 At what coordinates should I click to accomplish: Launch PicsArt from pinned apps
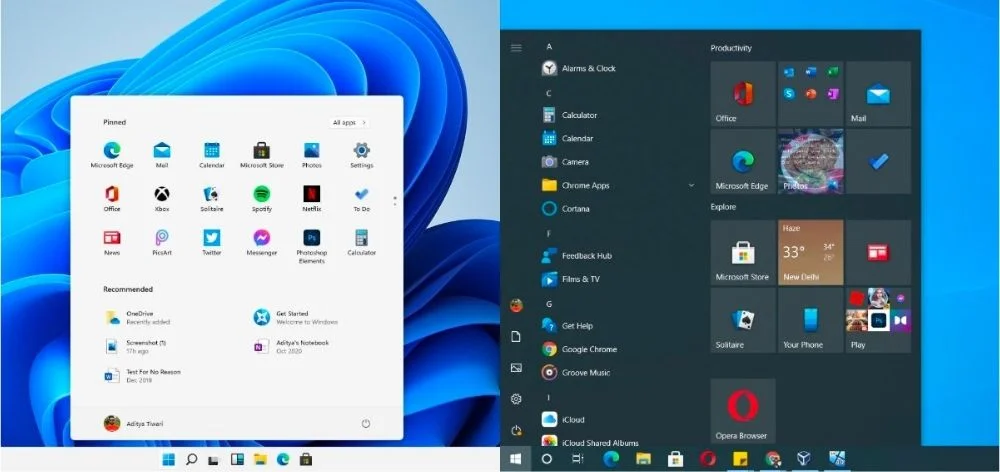tap(162, 242)
